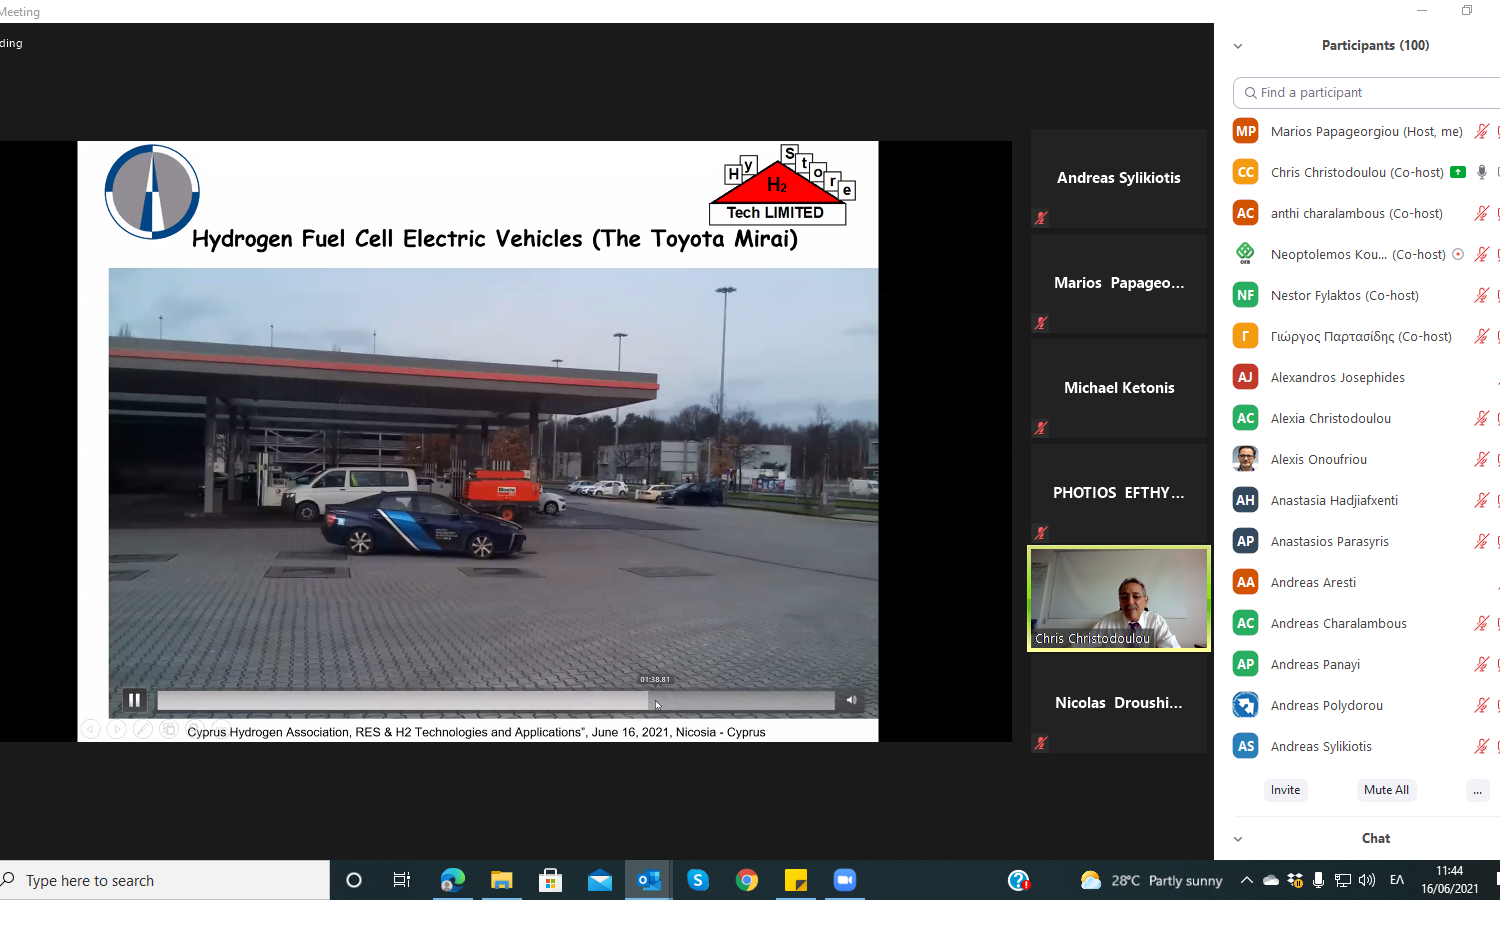
Task: Open Skype from the taskbar
Action: coord(698,880)
